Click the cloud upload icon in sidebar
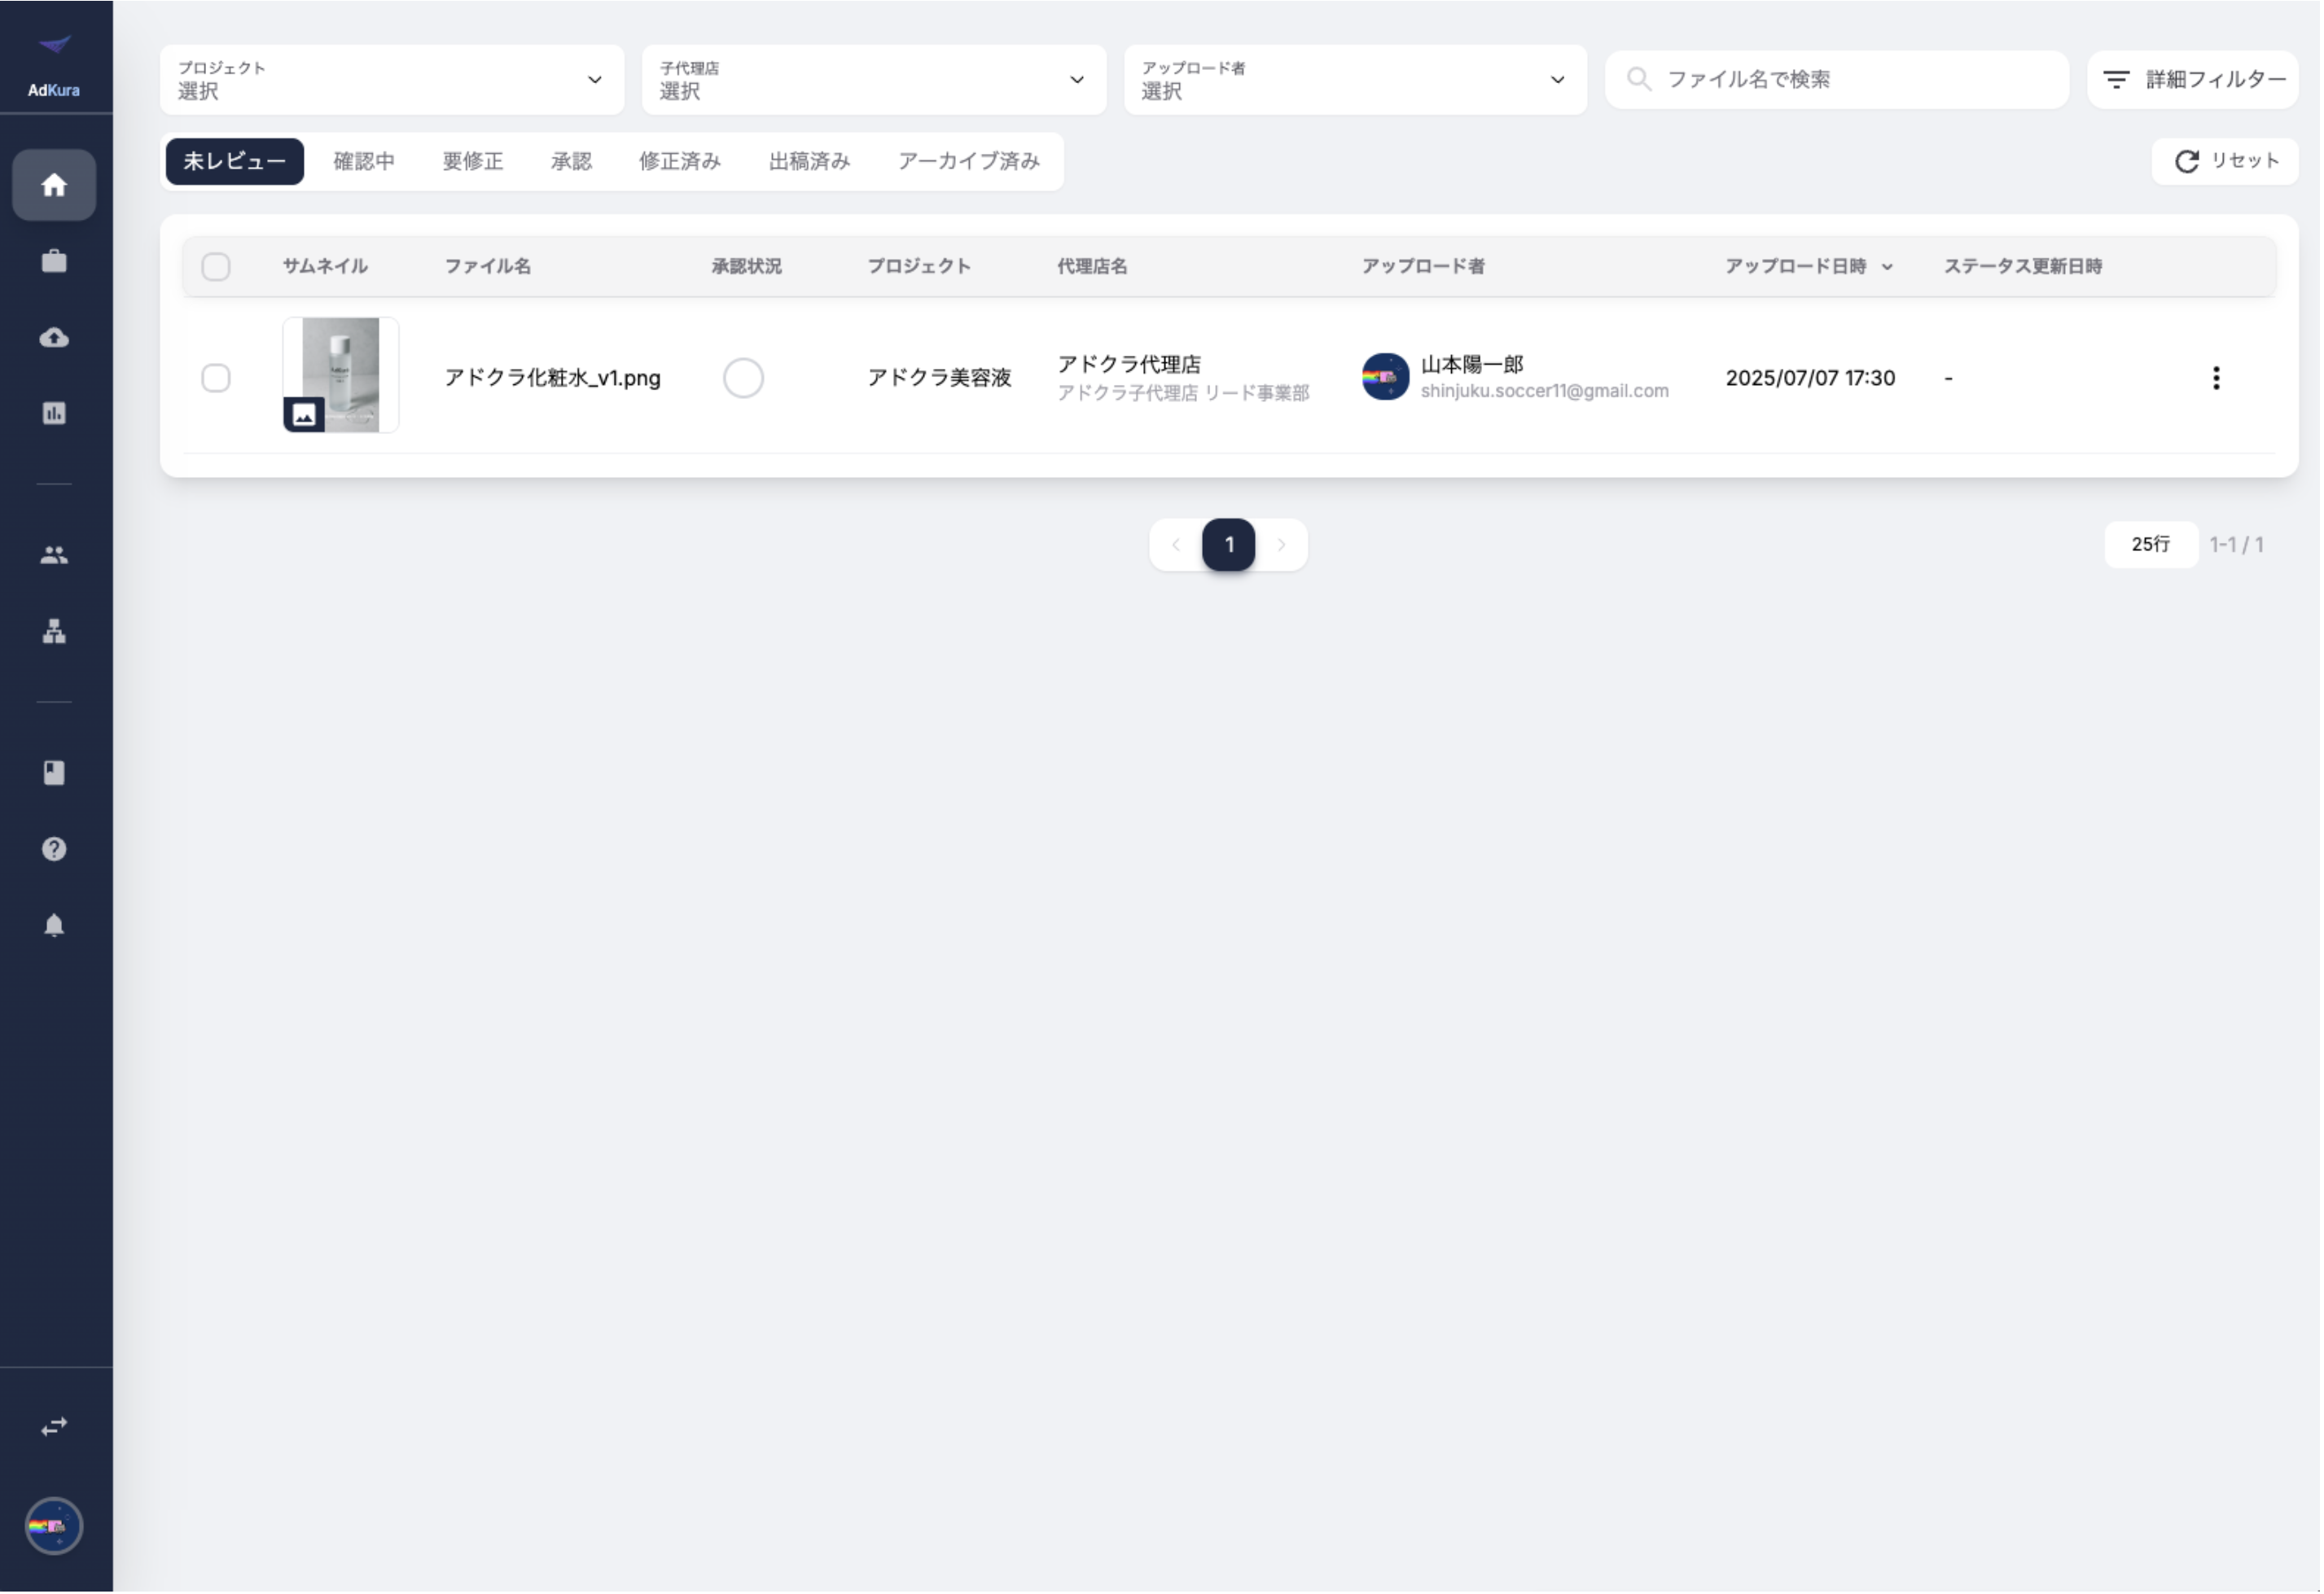This screenshot has width=2324, height=1594. point(54,337)
